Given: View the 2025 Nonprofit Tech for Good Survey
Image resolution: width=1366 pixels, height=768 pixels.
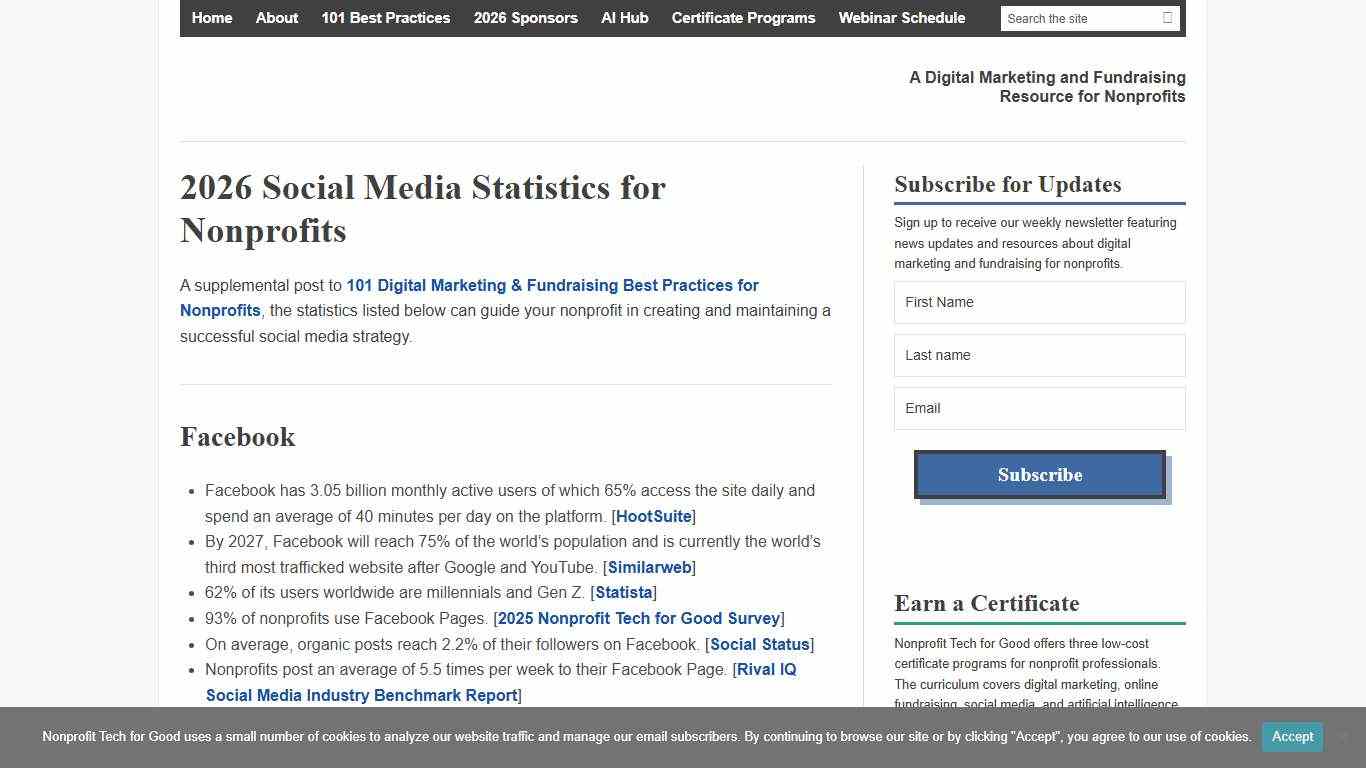Looking at the screenshot, I should point(638,618).
